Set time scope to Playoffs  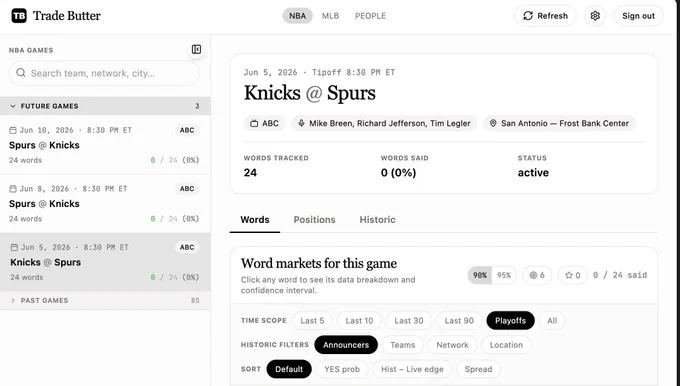[x=510, y=321]
